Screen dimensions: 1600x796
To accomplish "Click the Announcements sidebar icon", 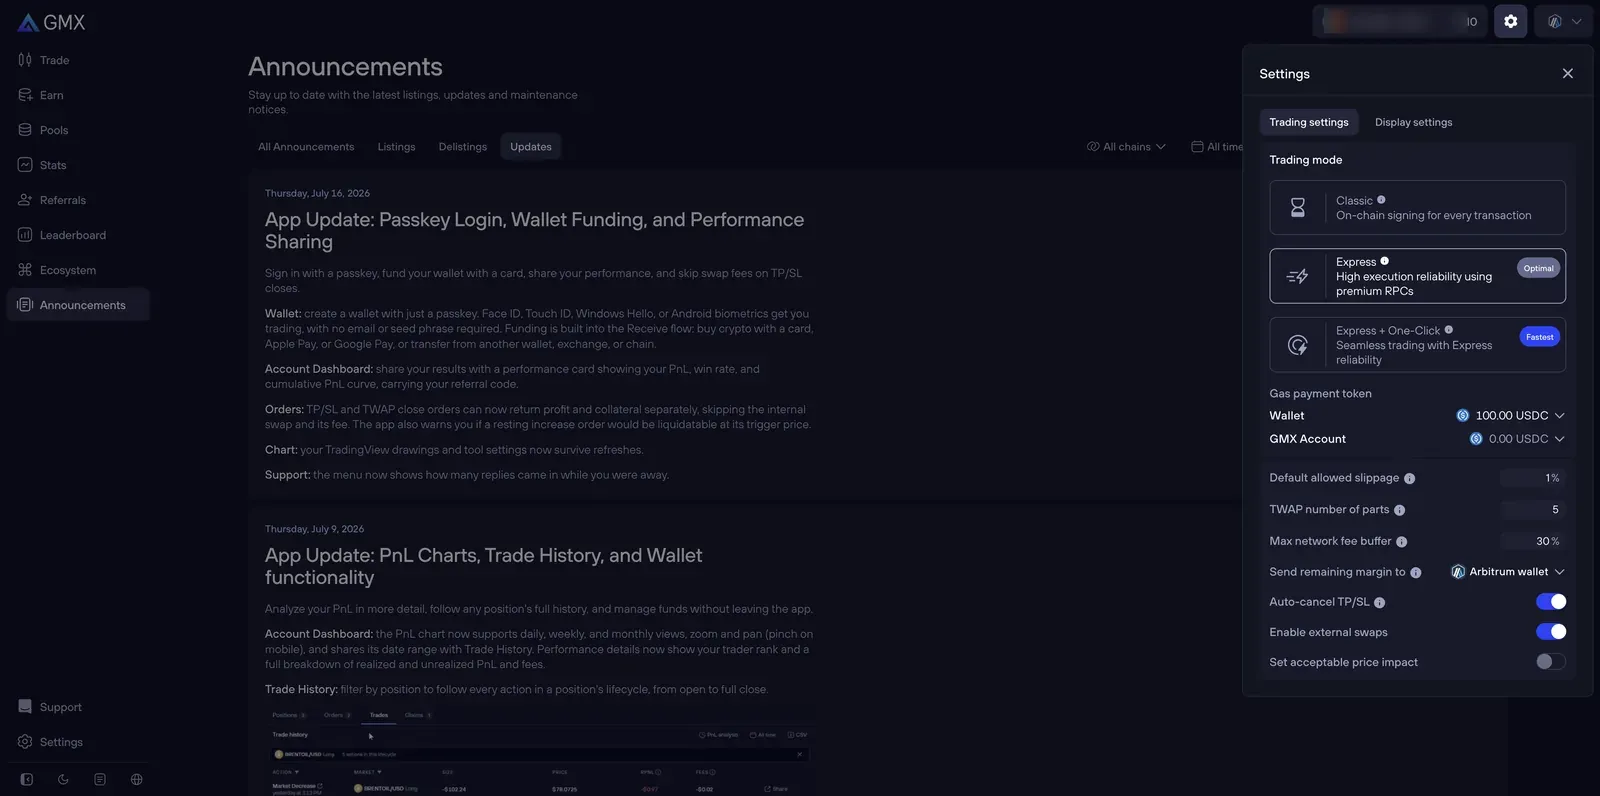I will [25, 305].
